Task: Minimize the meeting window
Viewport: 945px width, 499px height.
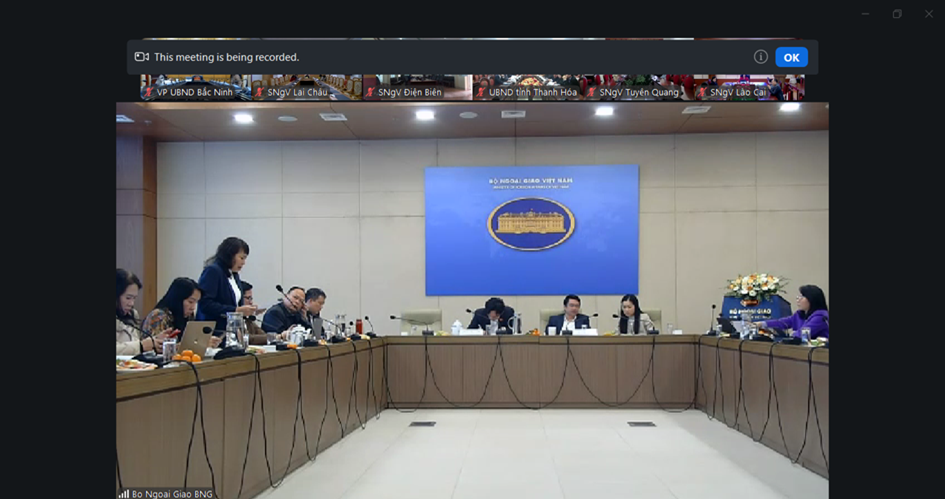Action: [x=865, y=14]
